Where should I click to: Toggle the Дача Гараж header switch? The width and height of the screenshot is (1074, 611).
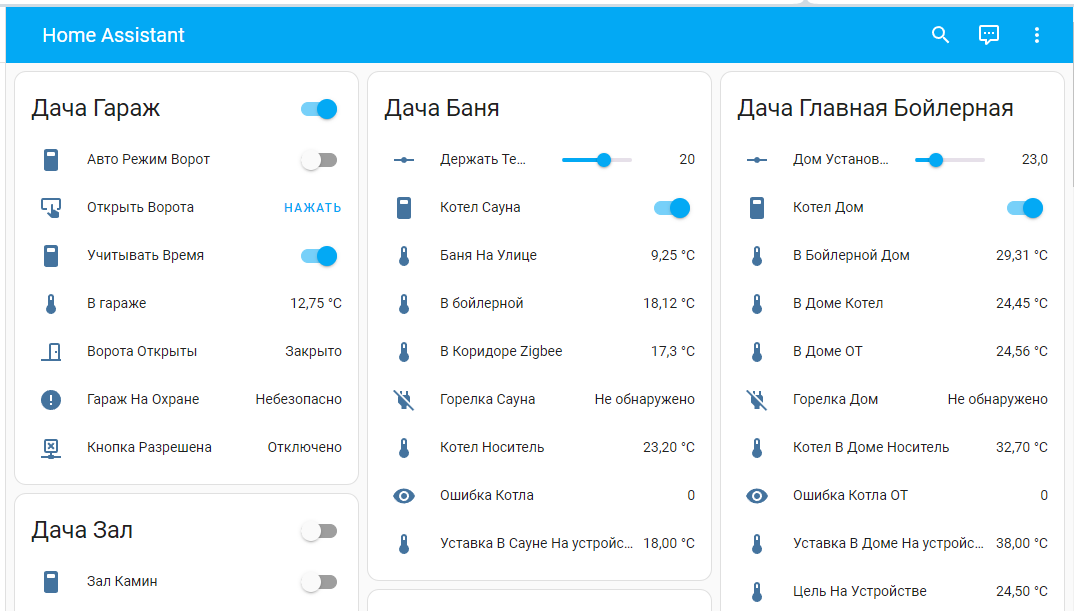(x=319, y=109)
